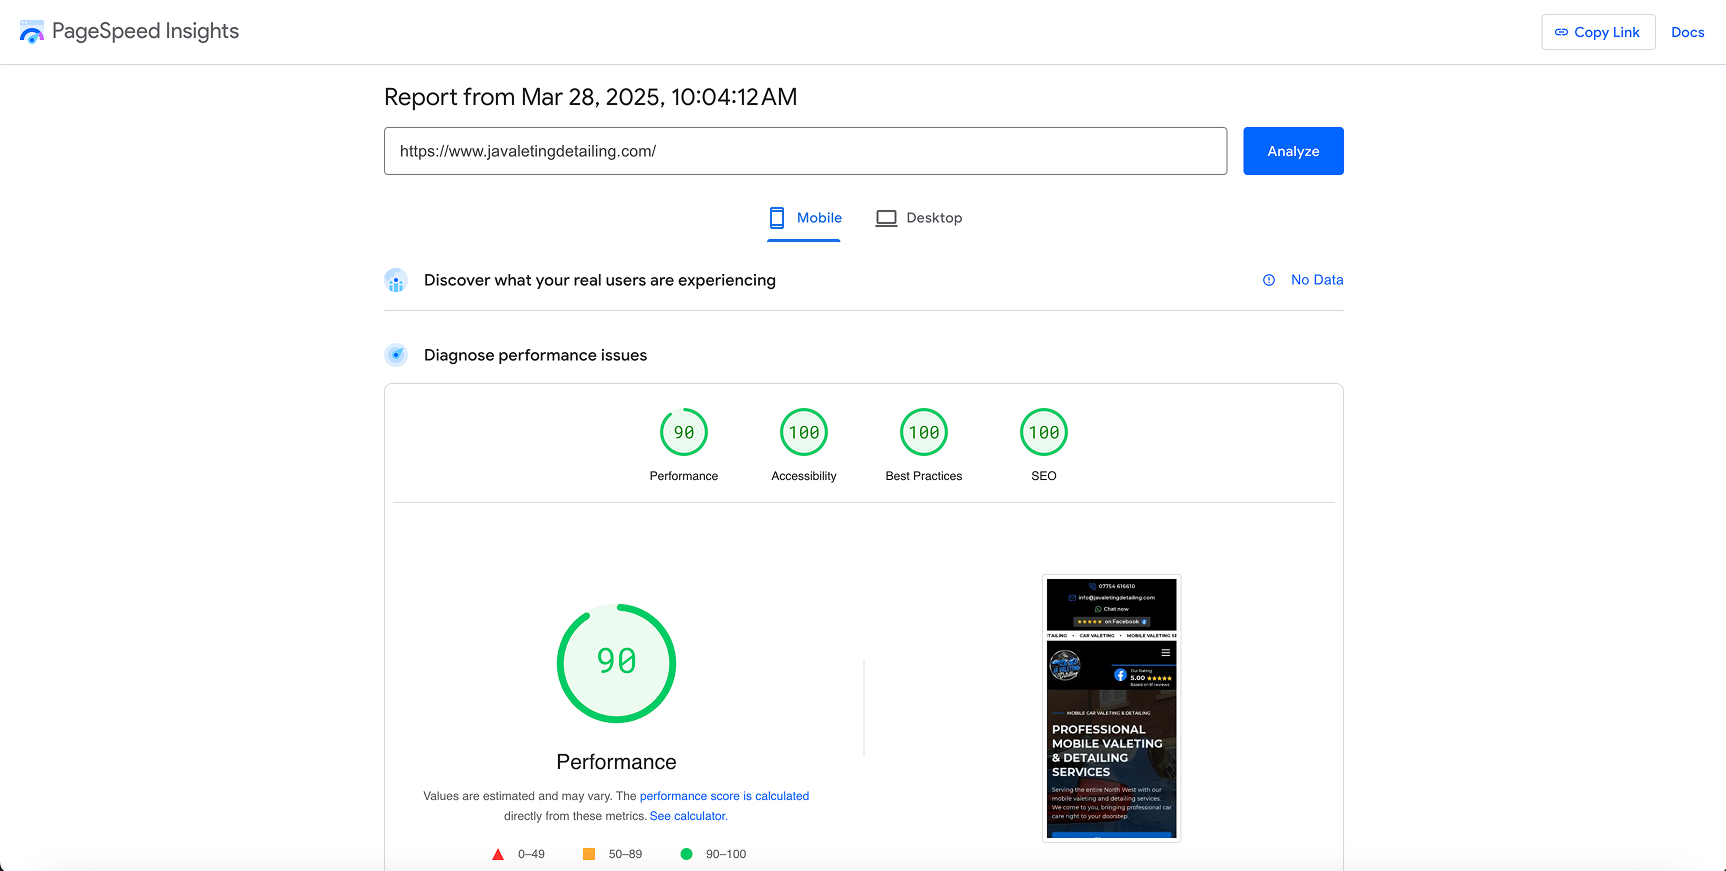Open 'performance score is calculated' link
The image size is (1726, 871).
coord(724,796)
